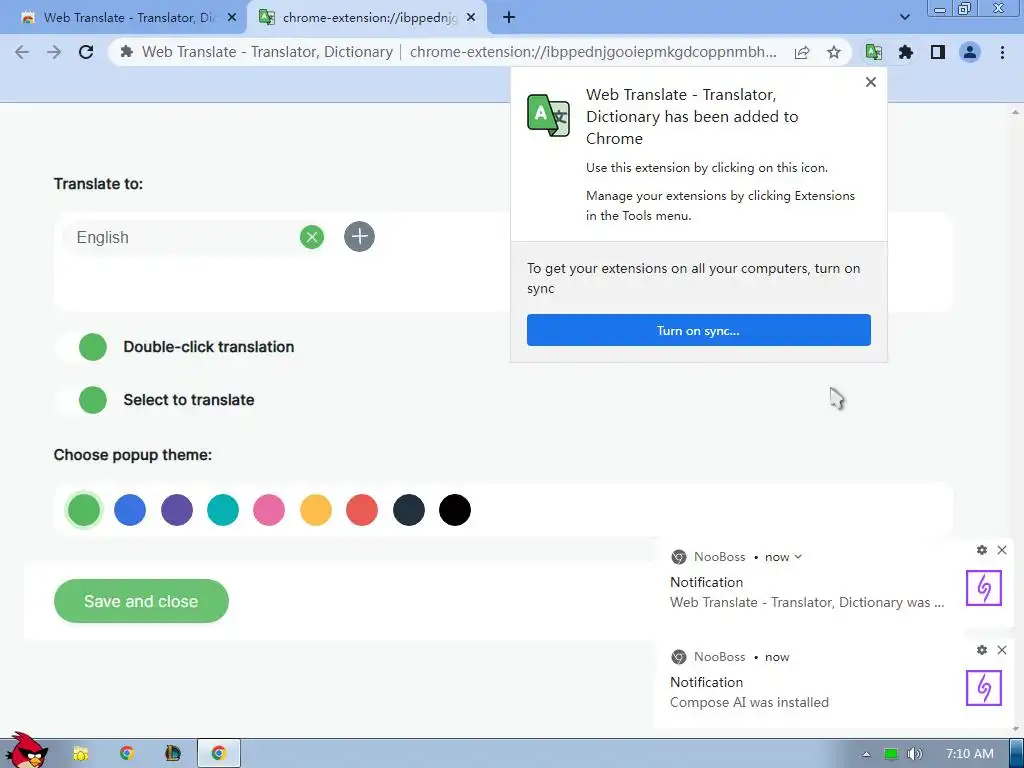Open the Angry Birds start icon
This screenshot has height=768, width=1024.
27,750
